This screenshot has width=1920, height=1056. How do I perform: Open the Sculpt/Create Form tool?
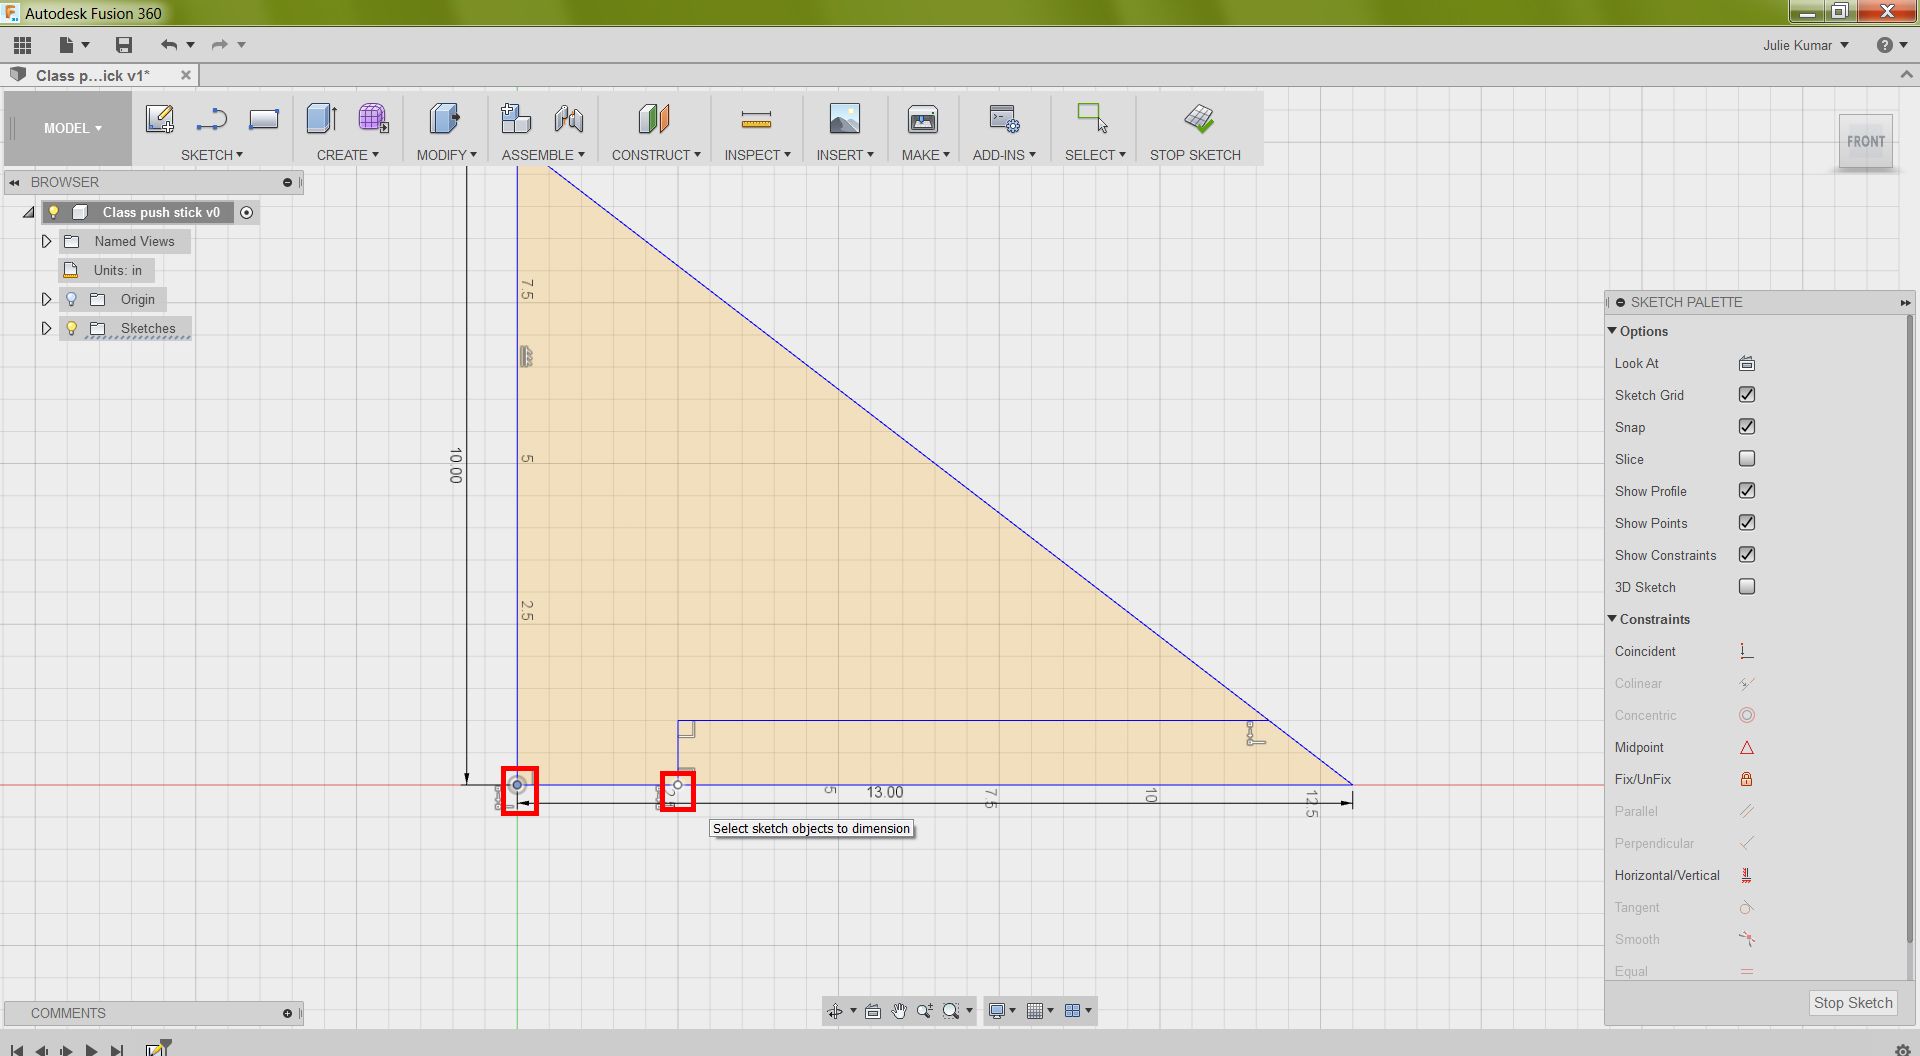(x=374, y=118)
